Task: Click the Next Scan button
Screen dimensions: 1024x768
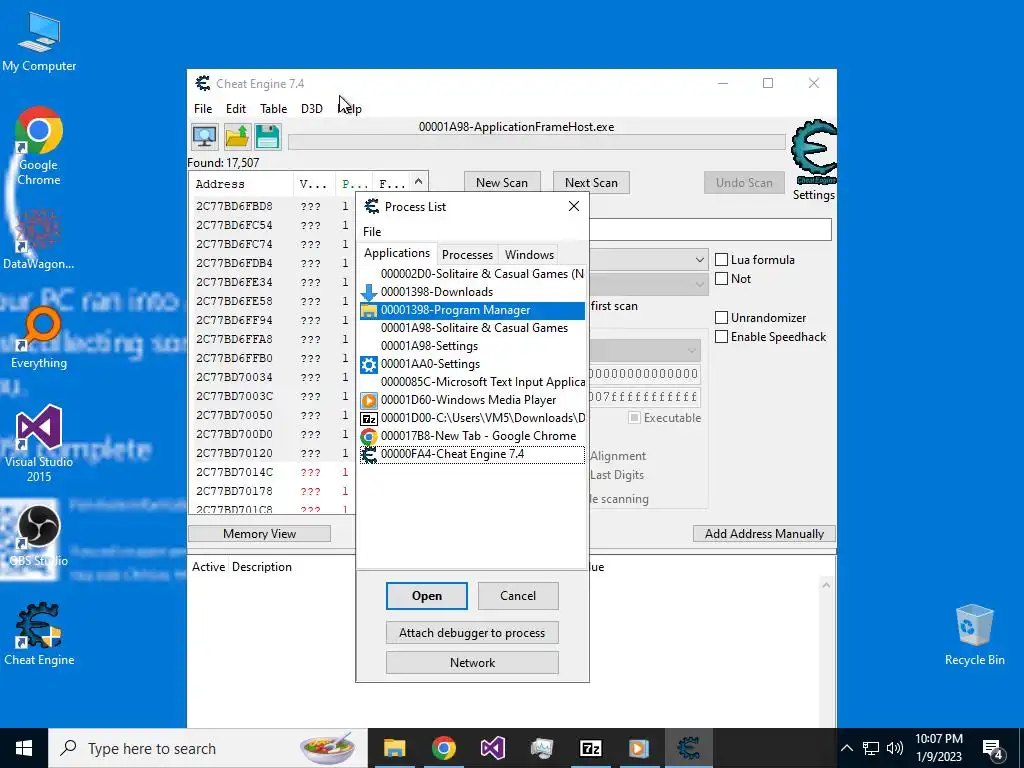Action: 591,183
